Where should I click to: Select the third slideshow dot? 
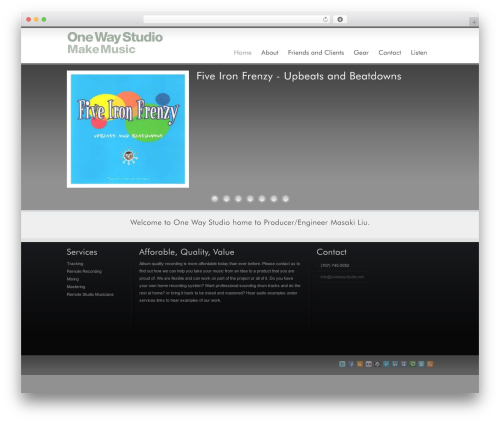[x=238, y=199]
